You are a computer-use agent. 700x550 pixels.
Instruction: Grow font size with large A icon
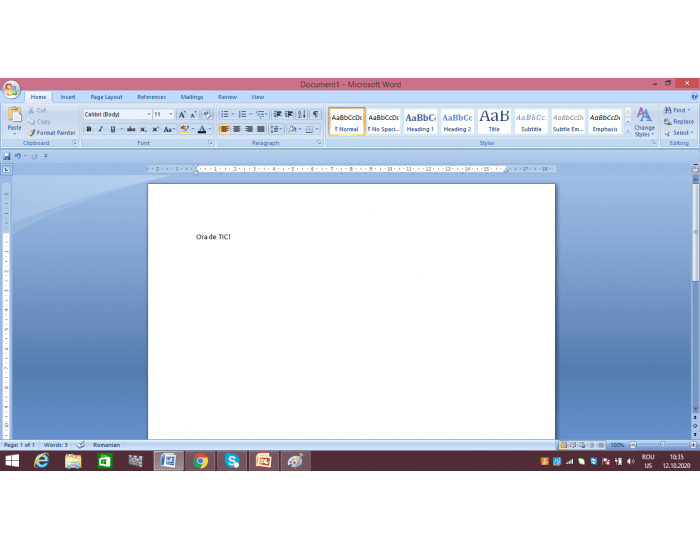[x=182, y=115]
